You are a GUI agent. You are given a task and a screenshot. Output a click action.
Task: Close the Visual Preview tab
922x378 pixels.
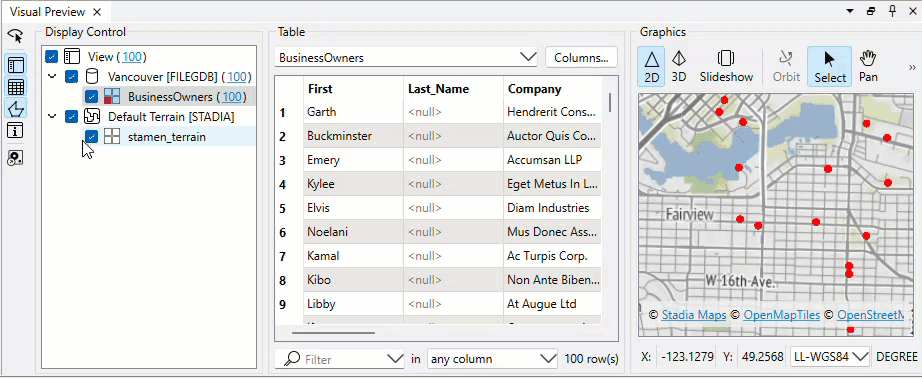[97, 12]
